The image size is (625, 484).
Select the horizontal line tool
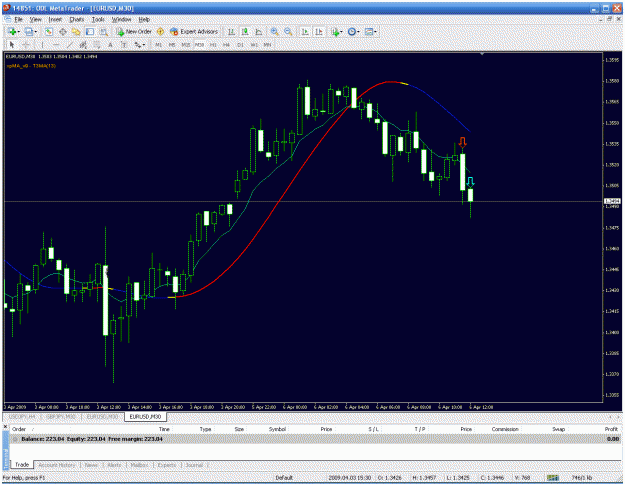tap(56, 45)
